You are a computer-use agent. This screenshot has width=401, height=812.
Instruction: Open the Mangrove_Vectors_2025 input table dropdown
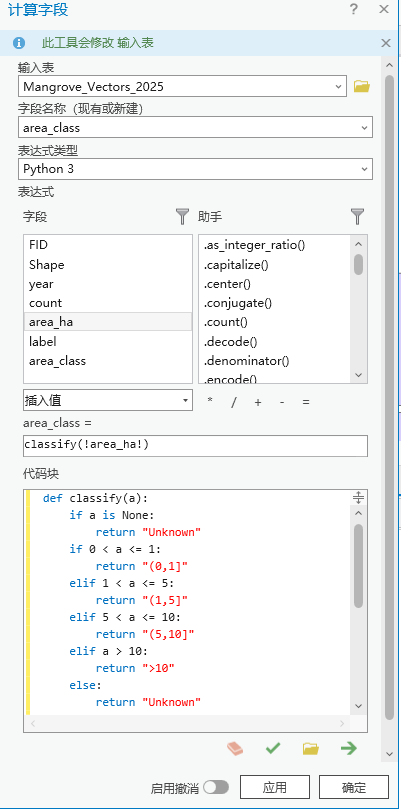182,86
